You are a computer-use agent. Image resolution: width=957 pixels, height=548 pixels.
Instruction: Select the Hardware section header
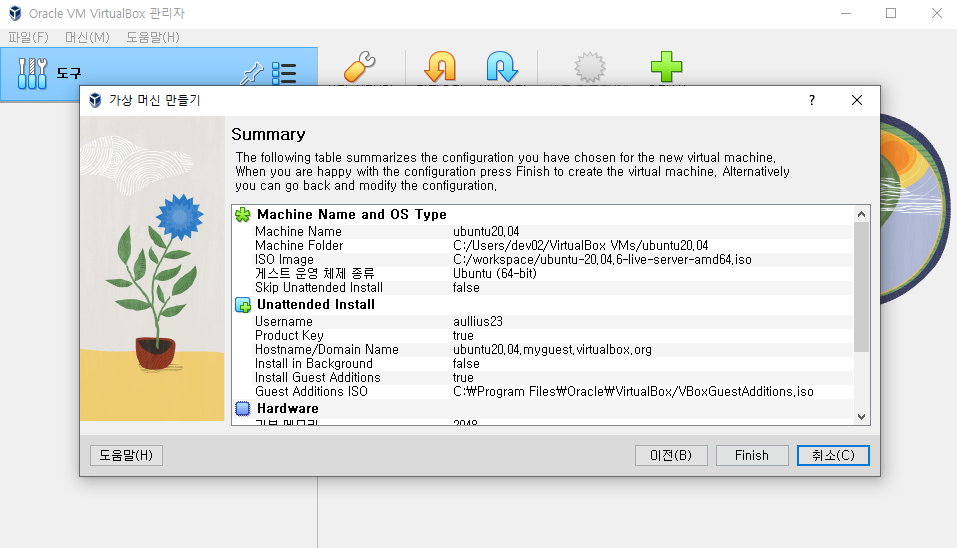click(x=287, y=408)
